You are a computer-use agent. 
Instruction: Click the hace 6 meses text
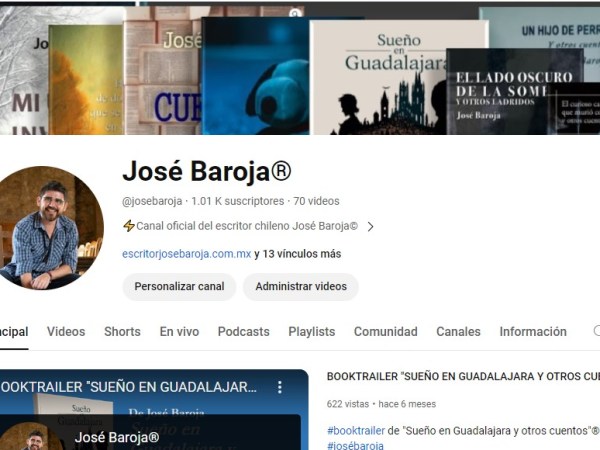coord(407,404)
